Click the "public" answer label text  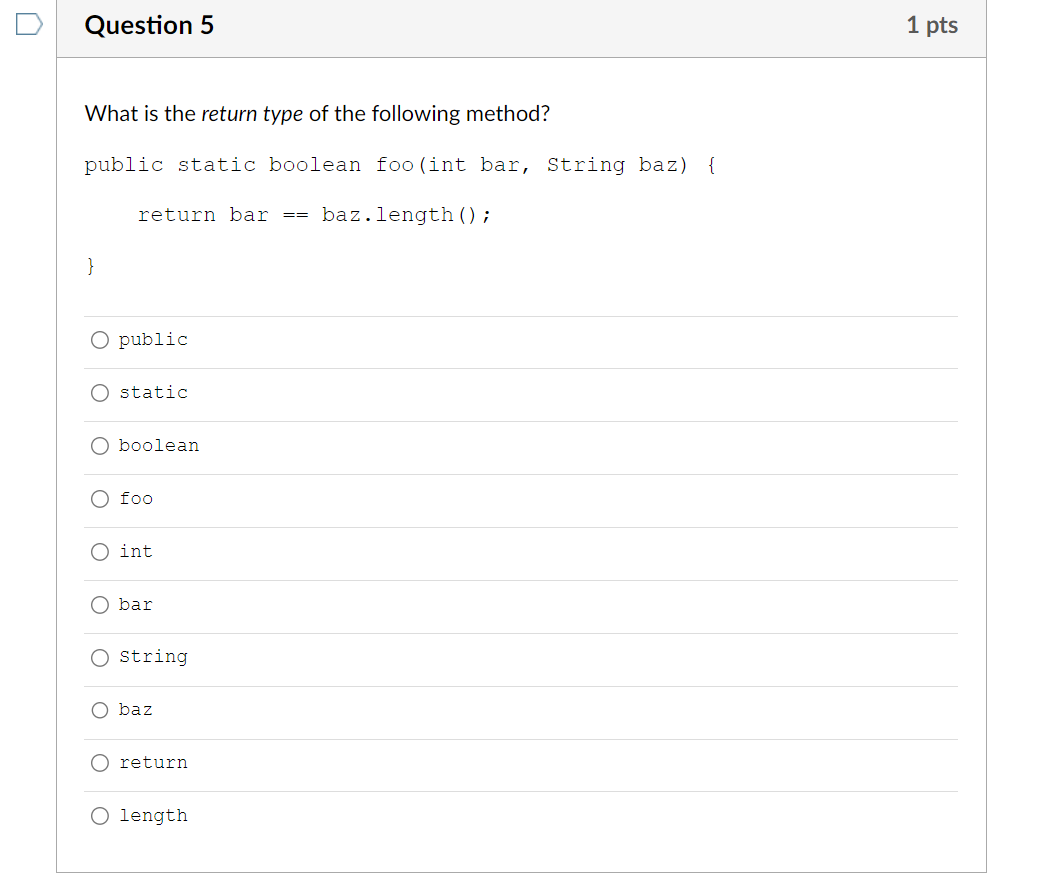(153, 340)
